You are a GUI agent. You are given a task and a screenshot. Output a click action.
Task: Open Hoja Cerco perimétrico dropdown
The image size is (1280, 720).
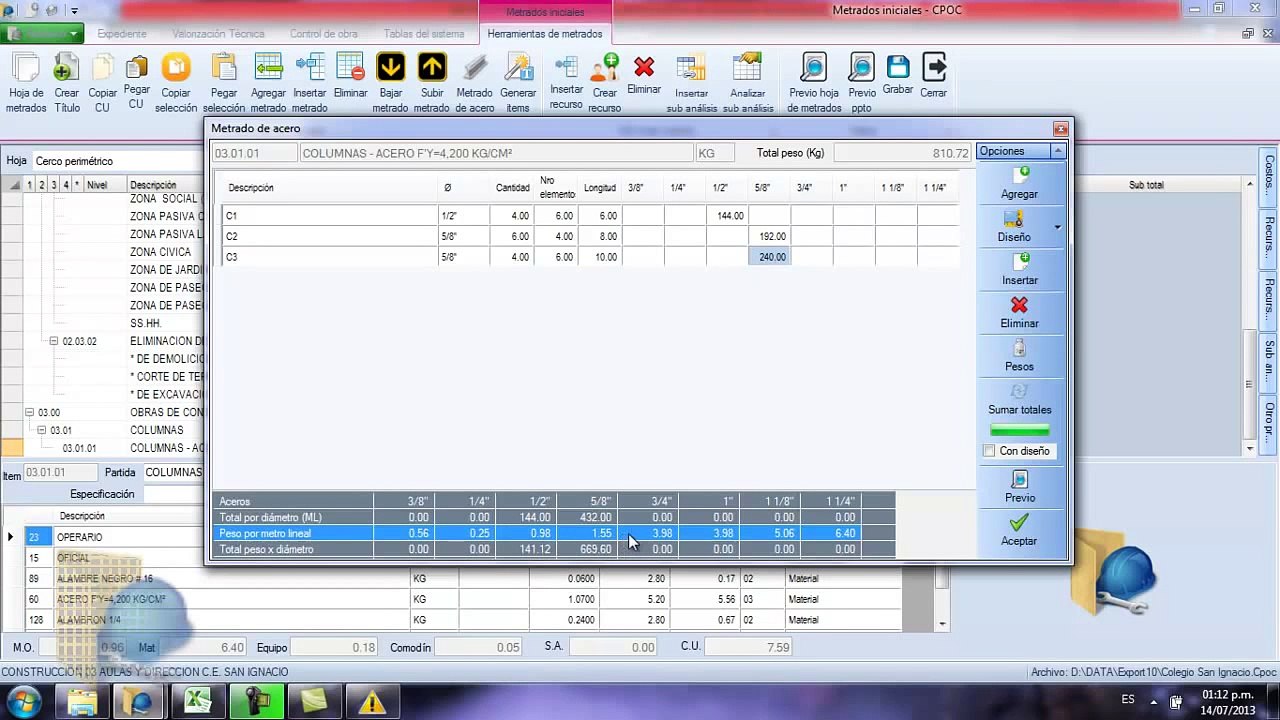click(118, 161)
